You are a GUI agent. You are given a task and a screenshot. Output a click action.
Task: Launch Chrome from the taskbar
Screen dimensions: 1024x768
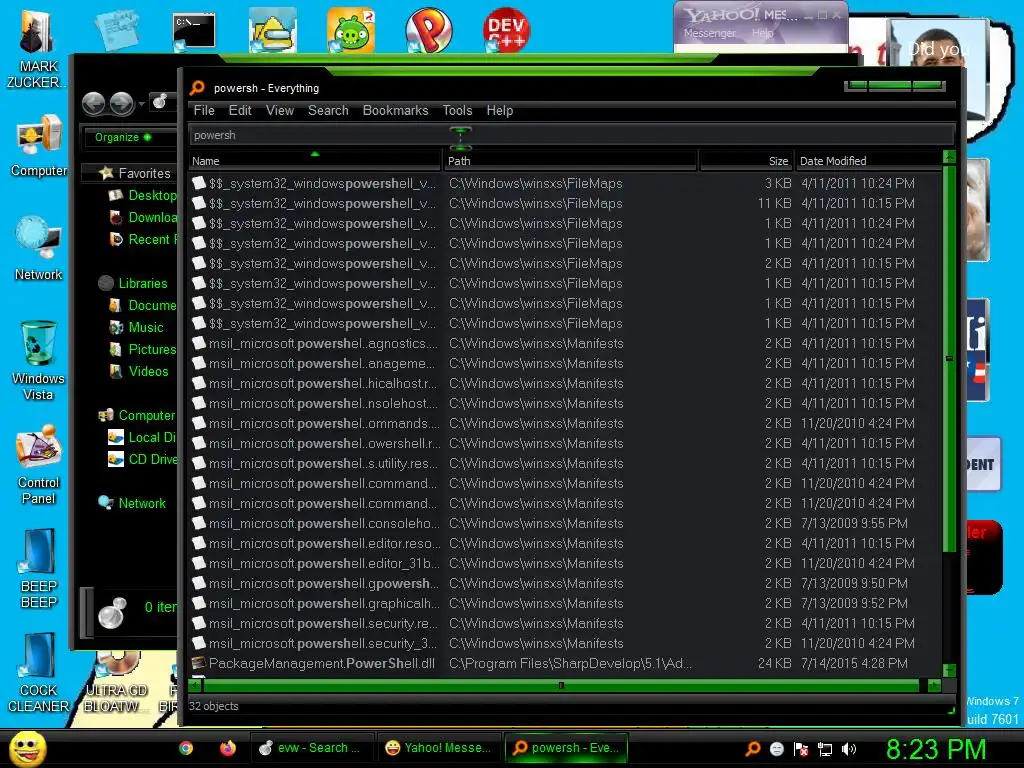click(x=186, y=748)
